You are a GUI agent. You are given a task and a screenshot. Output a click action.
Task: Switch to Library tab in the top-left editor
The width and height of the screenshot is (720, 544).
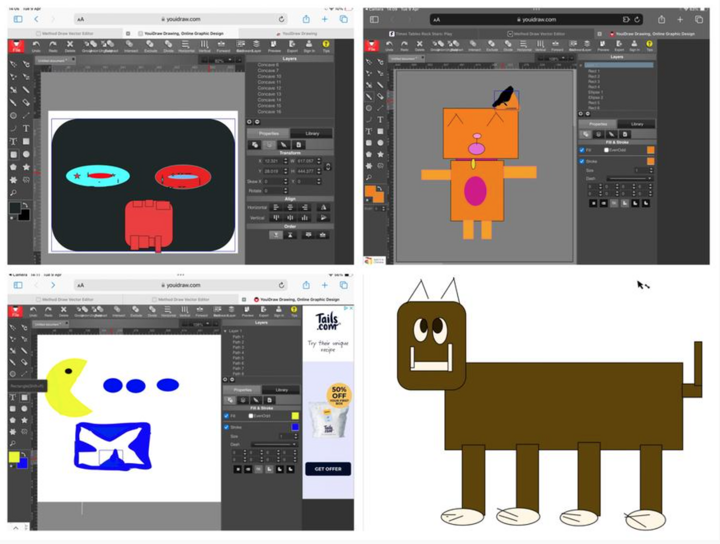(312, 133)
